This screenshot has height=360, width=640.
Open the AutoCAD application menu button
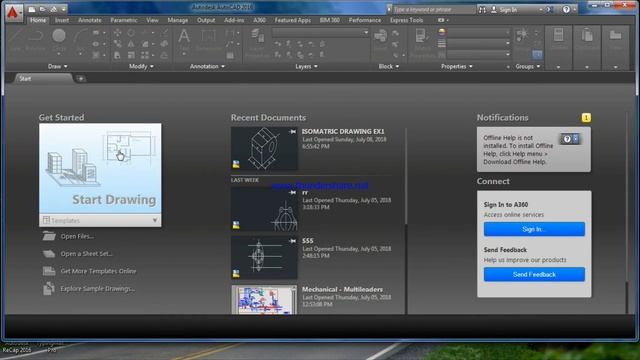(x=13, y=13)
